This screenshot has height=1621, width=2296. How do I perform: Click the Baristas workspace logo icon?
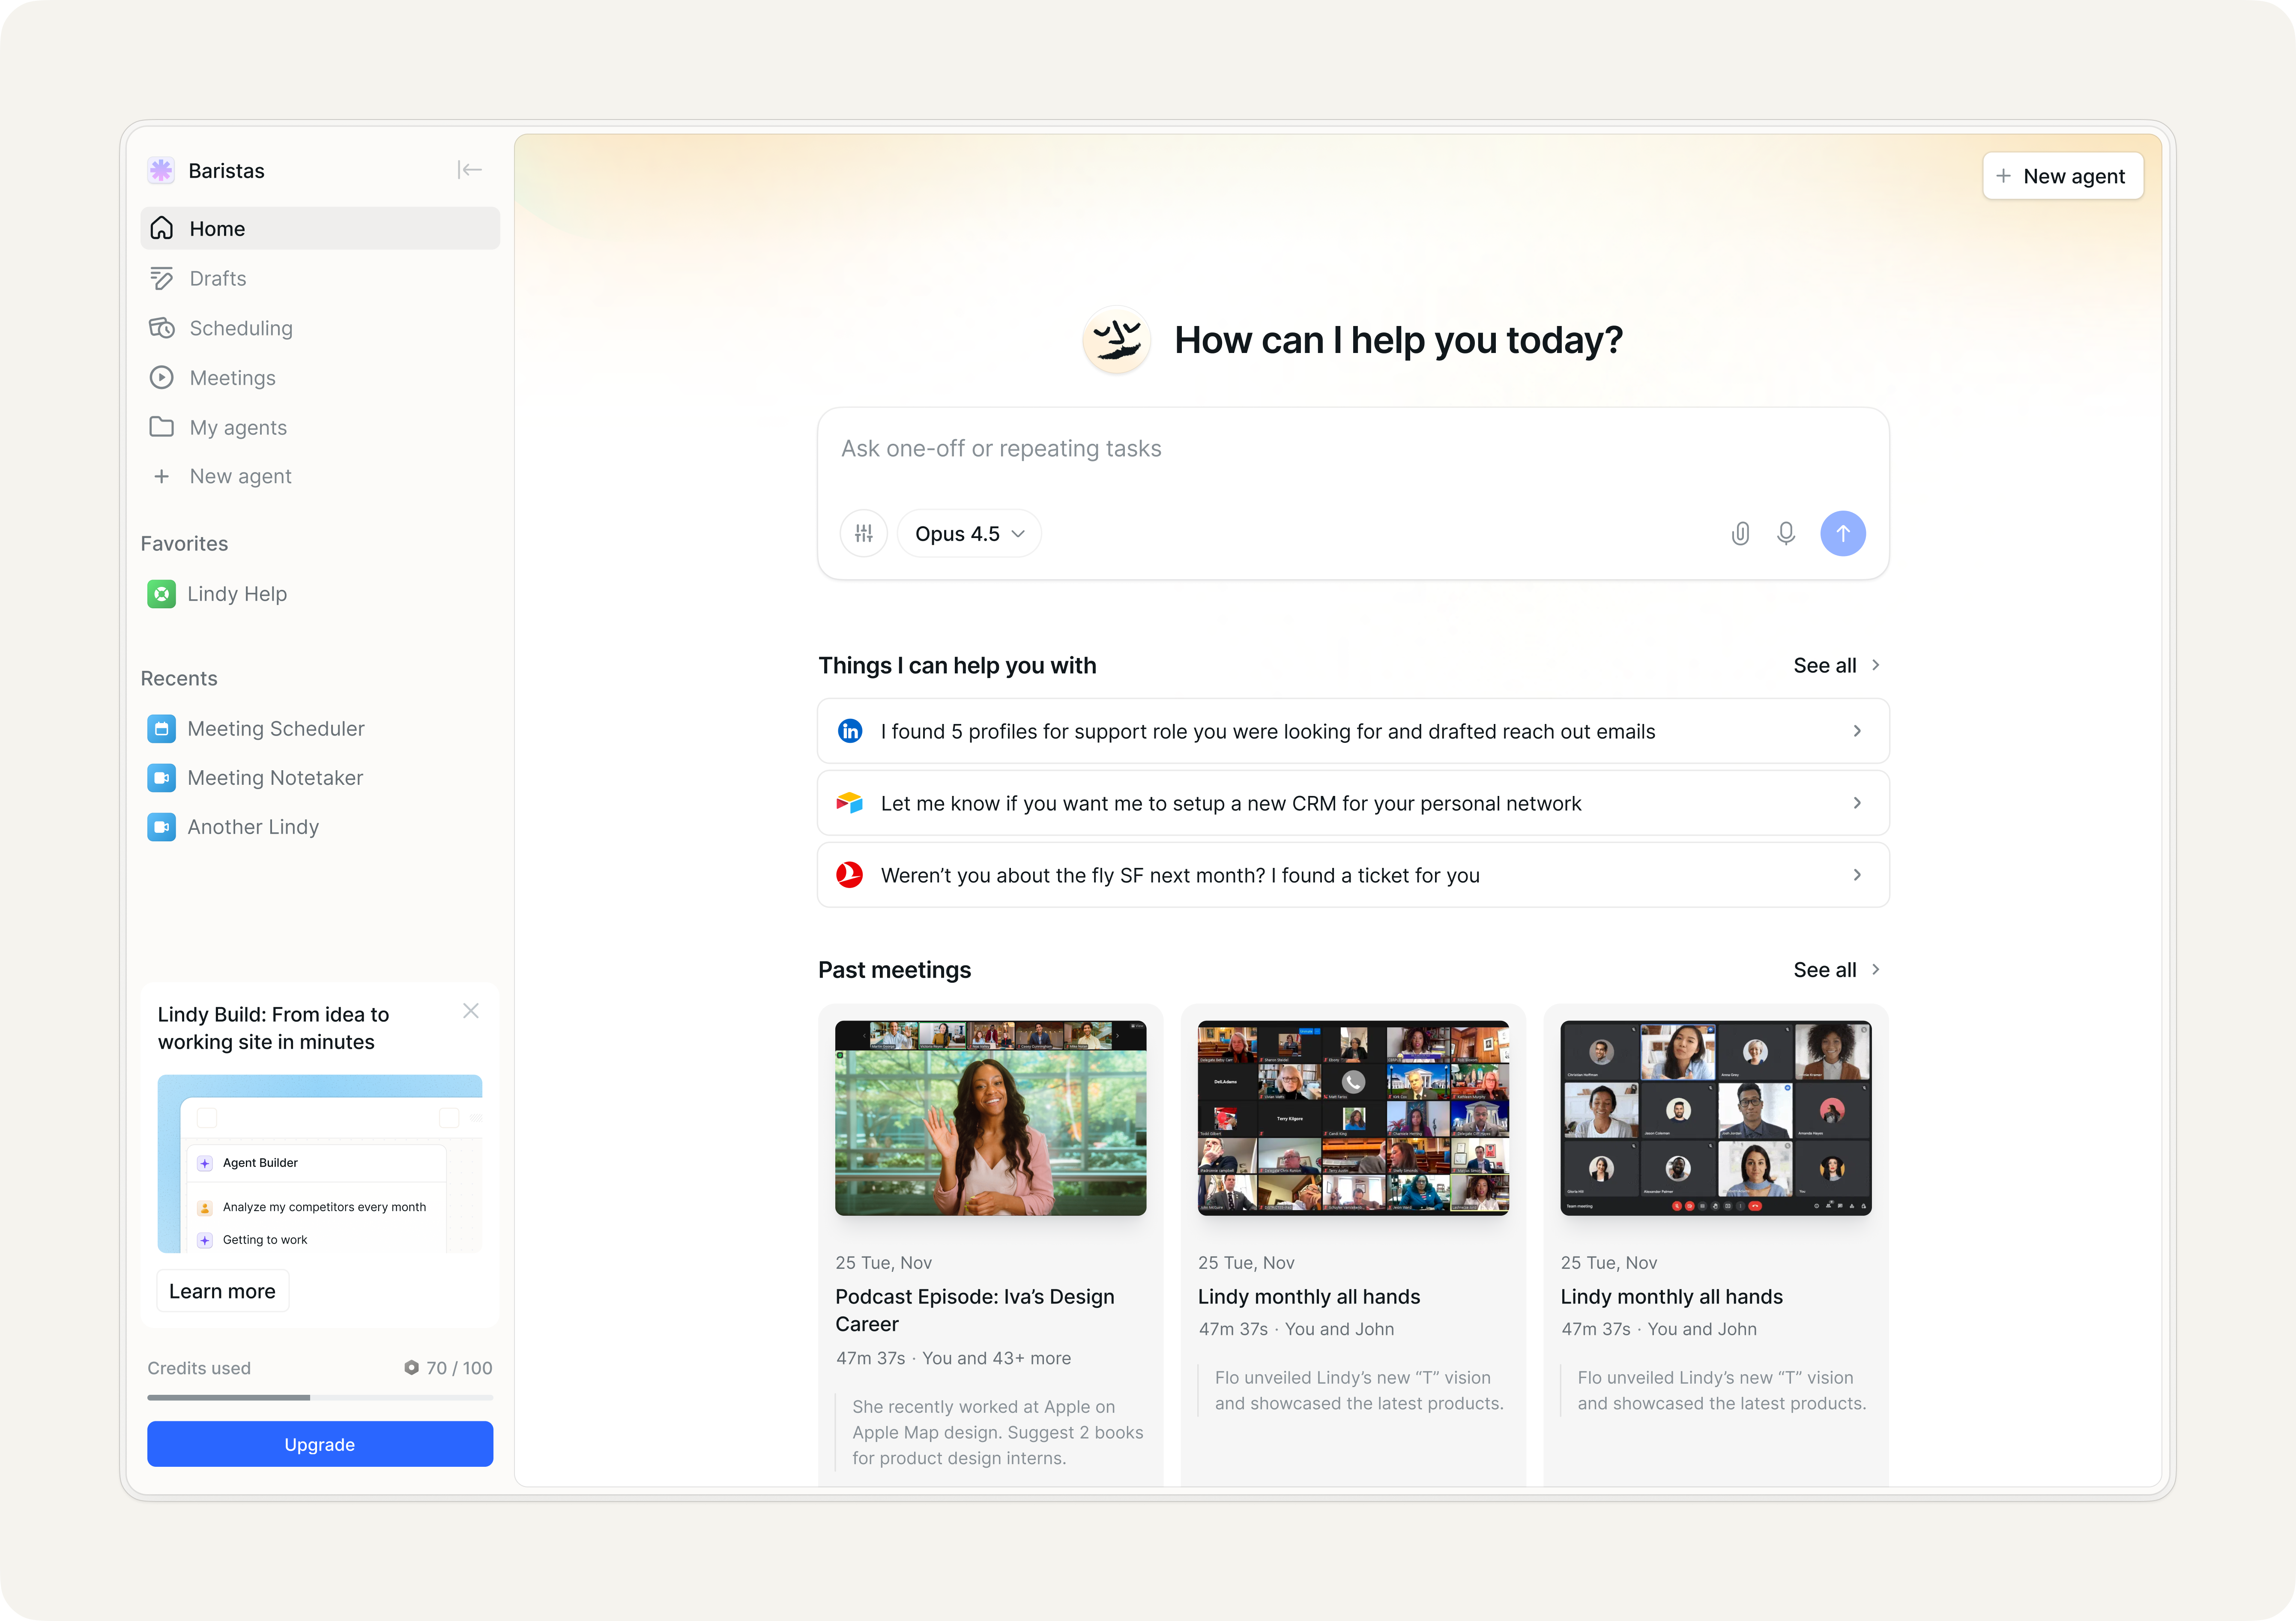(x=161, y=170)
